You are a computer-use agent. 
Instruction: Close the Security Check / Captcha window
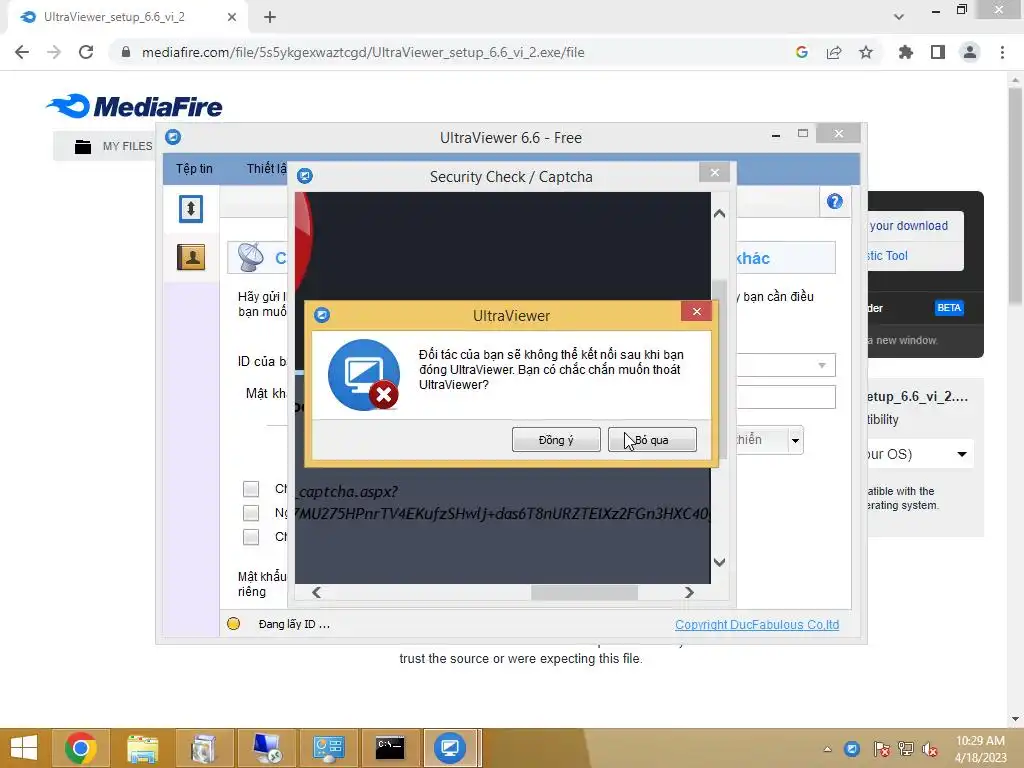pyautogui.click(x=714, y=172)
